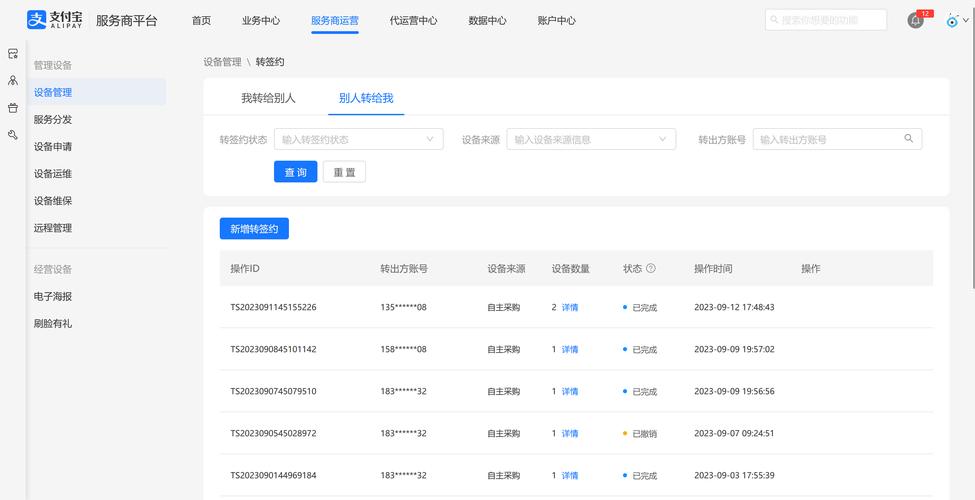The width and height of the screenshot is (975, 500).
Task: Click timestamp 2023-09-07 09:24:51
Action: pyautogui.click(x=734, y=433)
